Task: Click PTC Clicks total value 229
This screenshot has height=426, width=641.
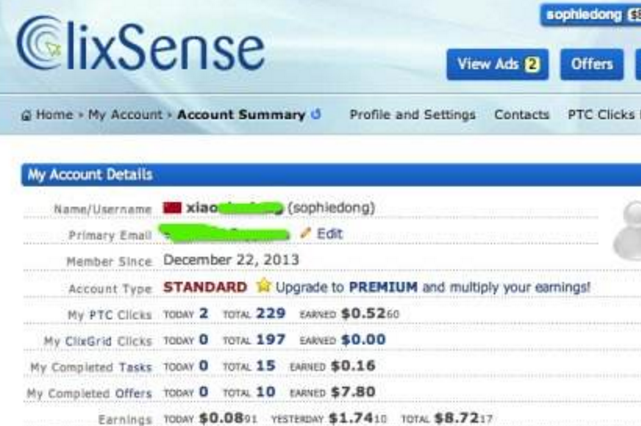Action: tap(271, 314)
